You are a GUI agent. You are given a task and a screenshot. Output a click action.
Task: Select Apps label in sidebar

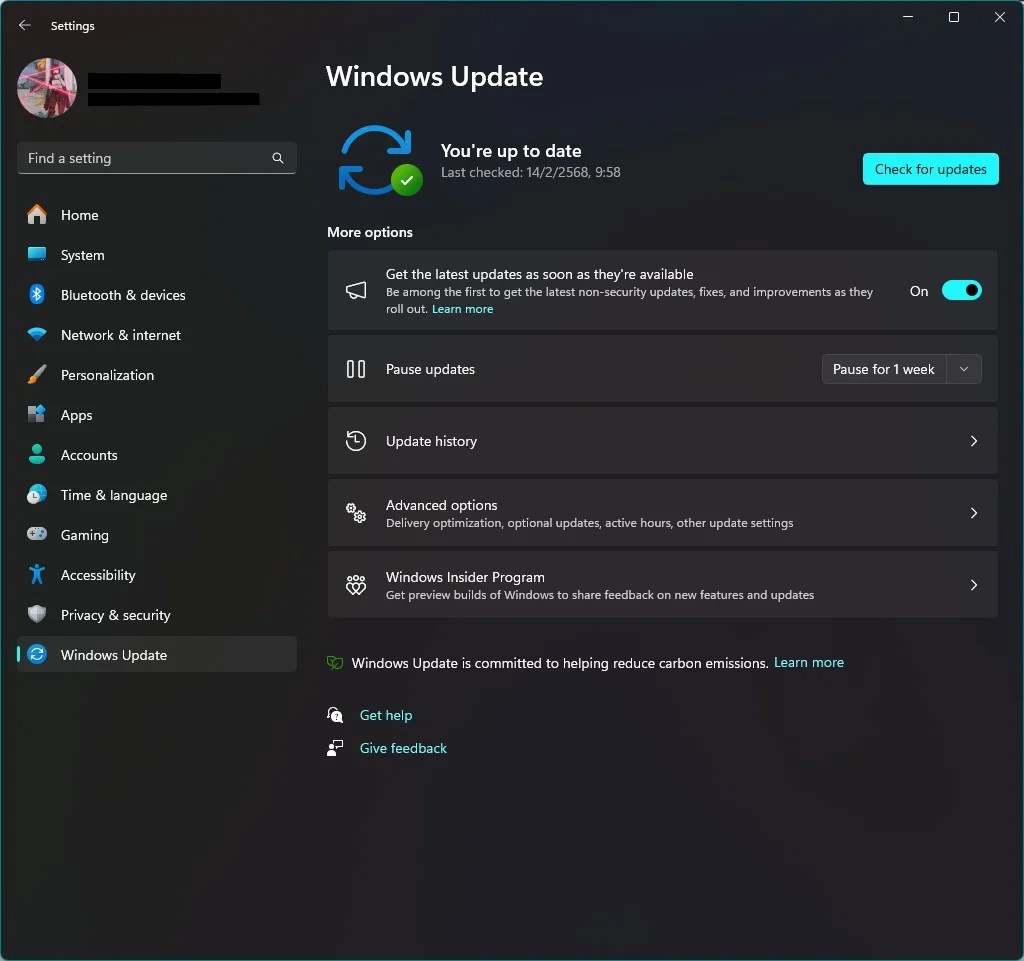[x=76, y=415]
